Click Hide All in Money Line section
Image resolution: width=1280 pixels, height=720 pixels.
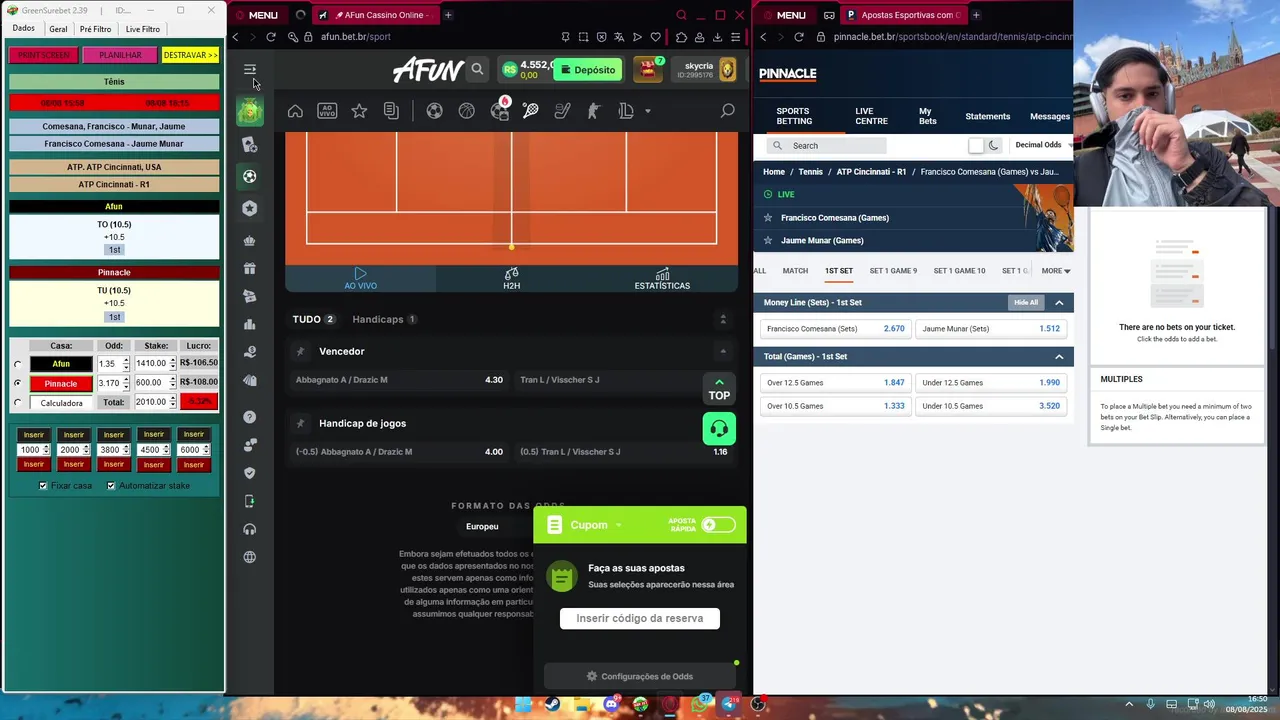[x=1026, y=302]
